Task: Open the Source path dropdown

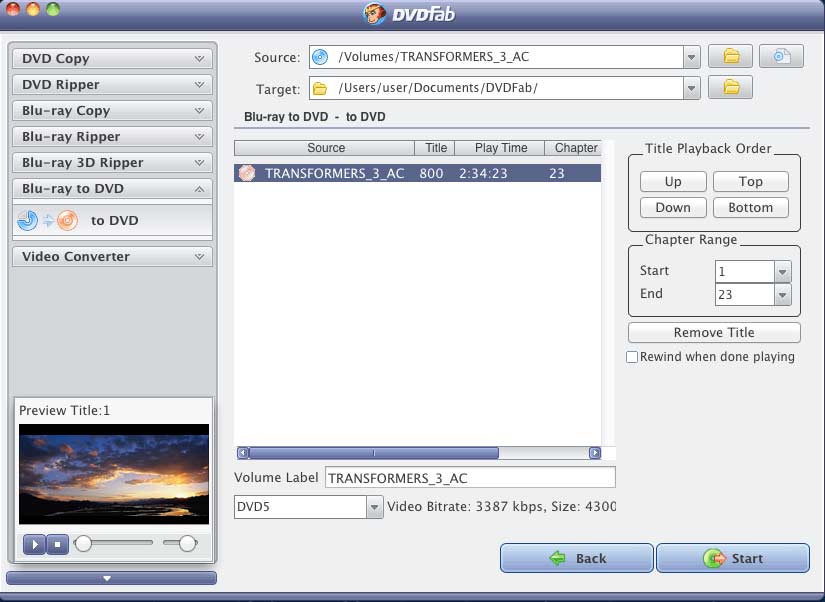Action: click(x=691, y=57)
